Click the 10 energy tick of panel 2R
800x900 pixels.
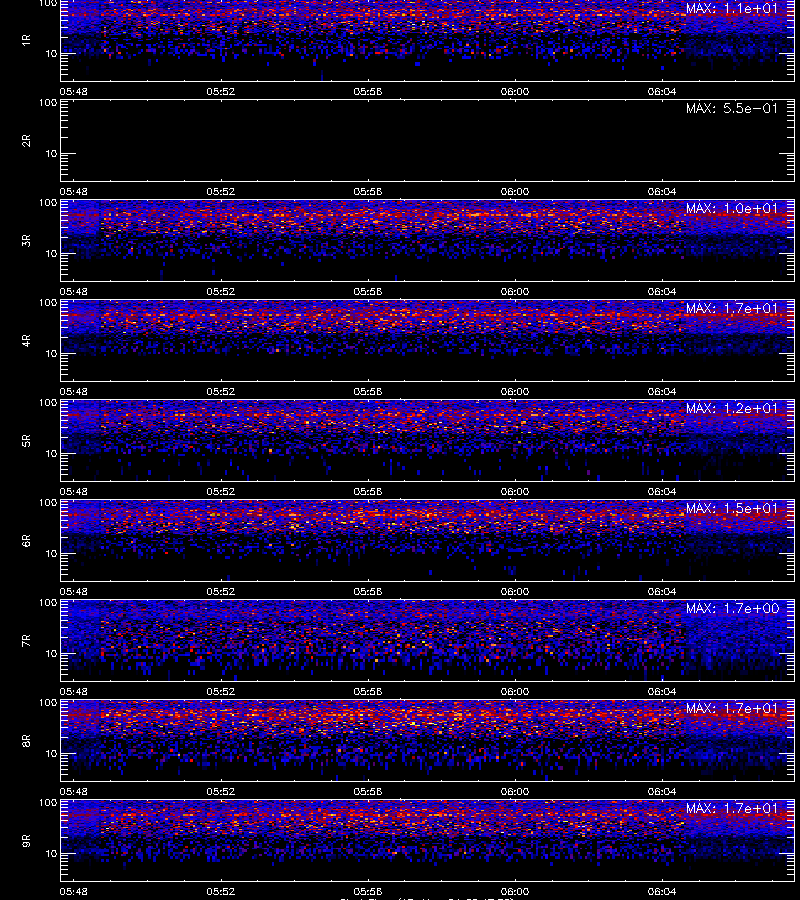(51, 154)
